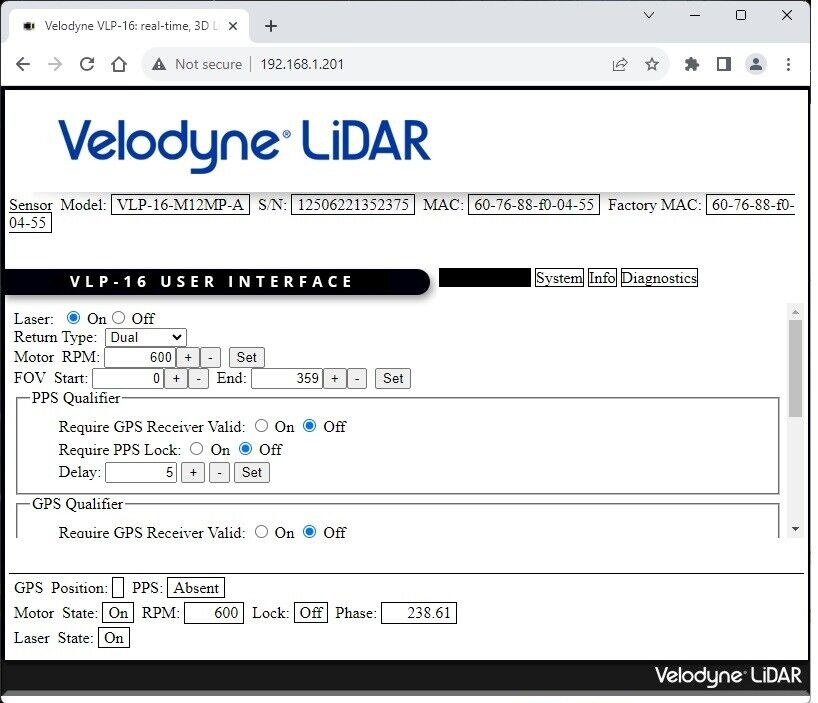Image resolution: width=818 pixels, height=703 pixels.
Task: Open the browser home page
Action: point(119,64)
